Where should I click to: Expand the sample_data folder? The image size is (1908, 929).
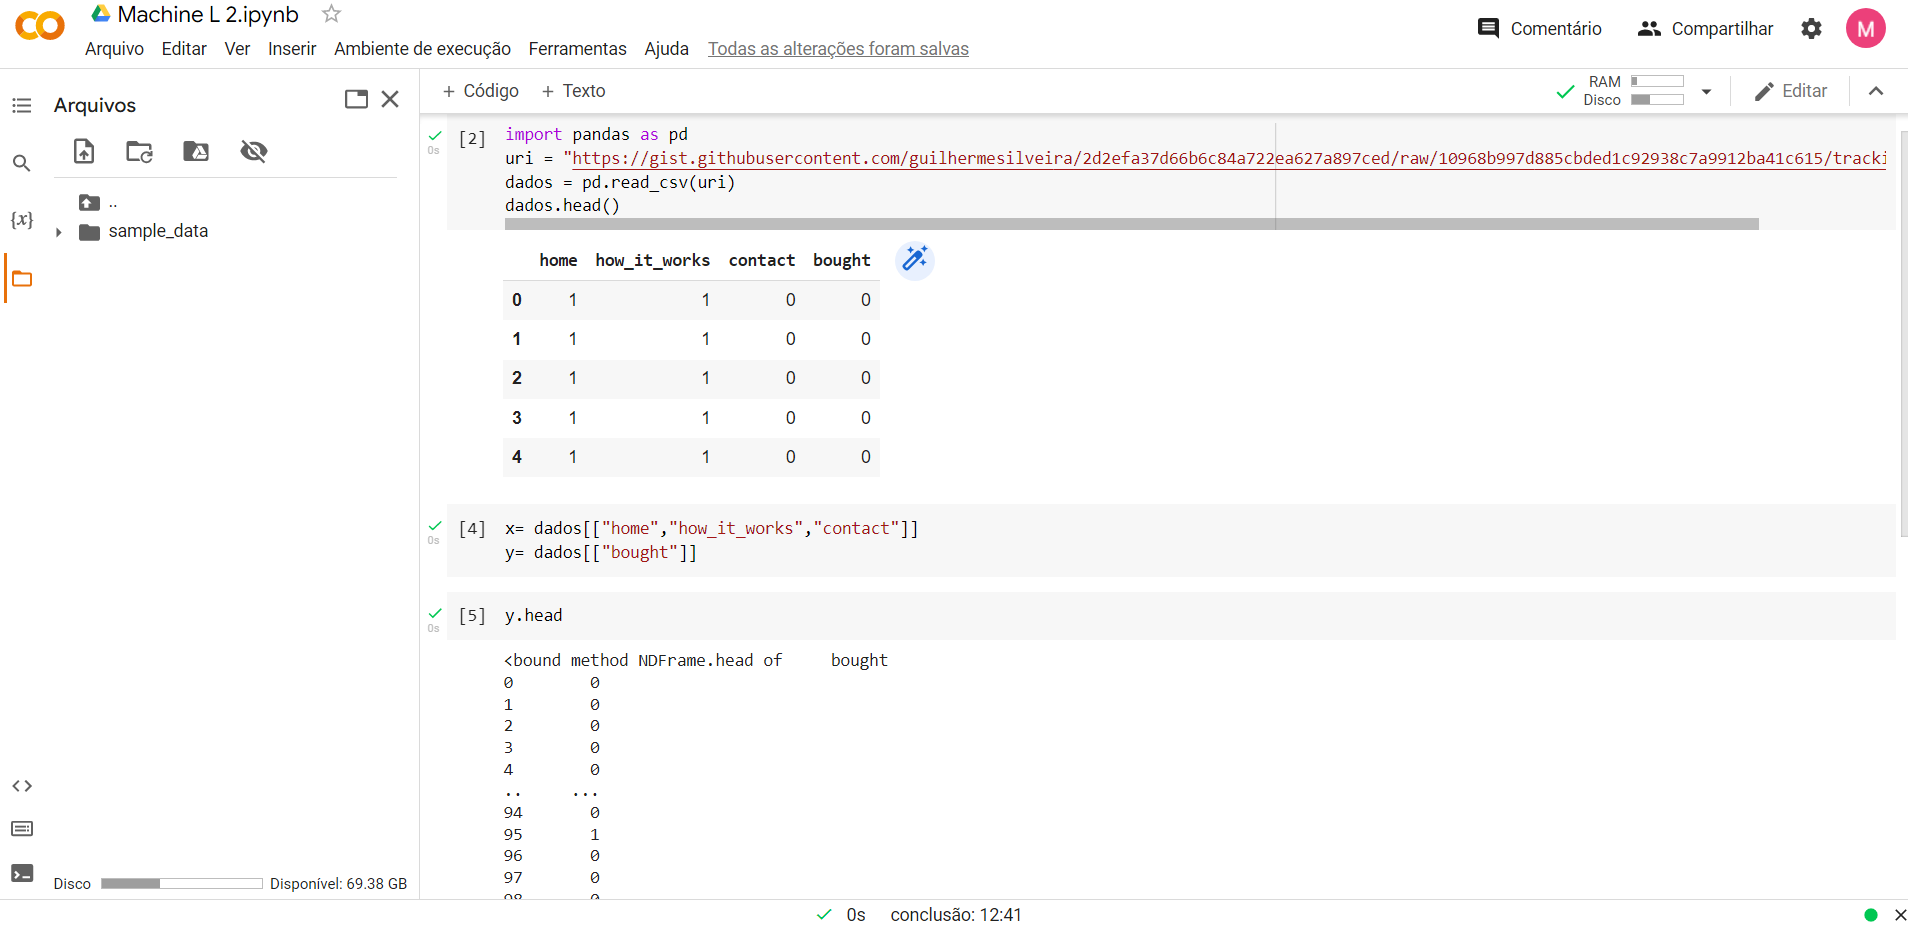58,232
